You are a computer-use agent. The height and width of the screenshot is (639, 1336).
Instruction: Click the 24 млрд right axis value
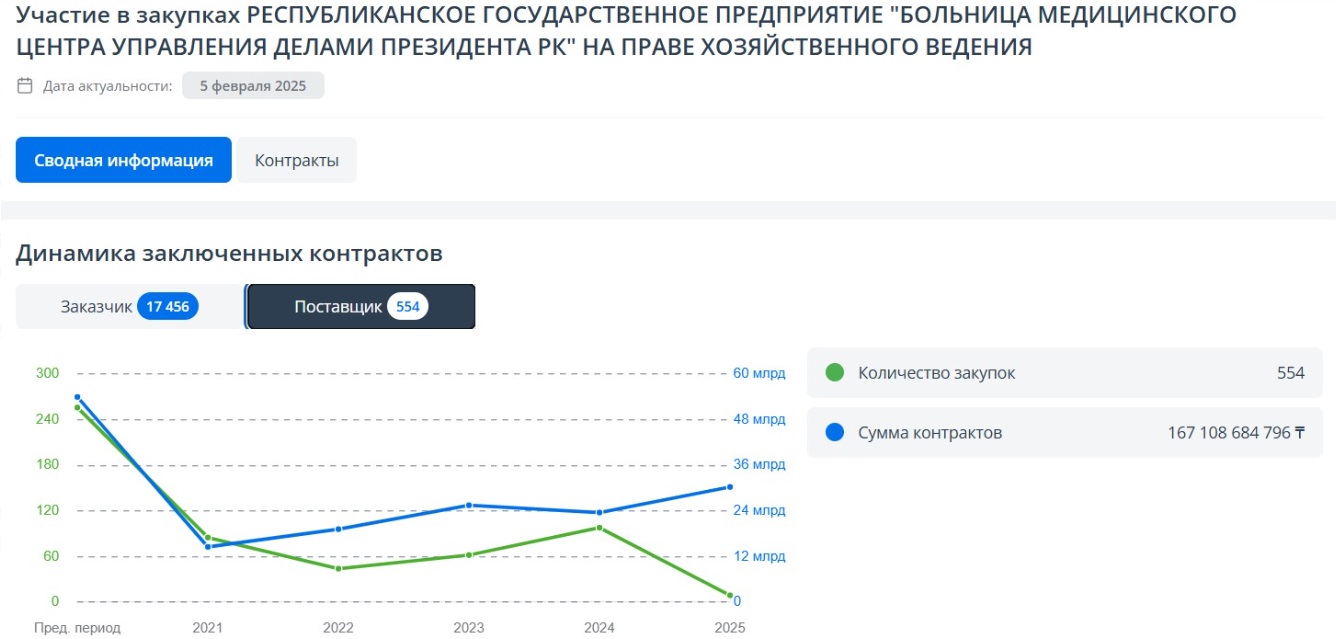click(x=760, y=511)
